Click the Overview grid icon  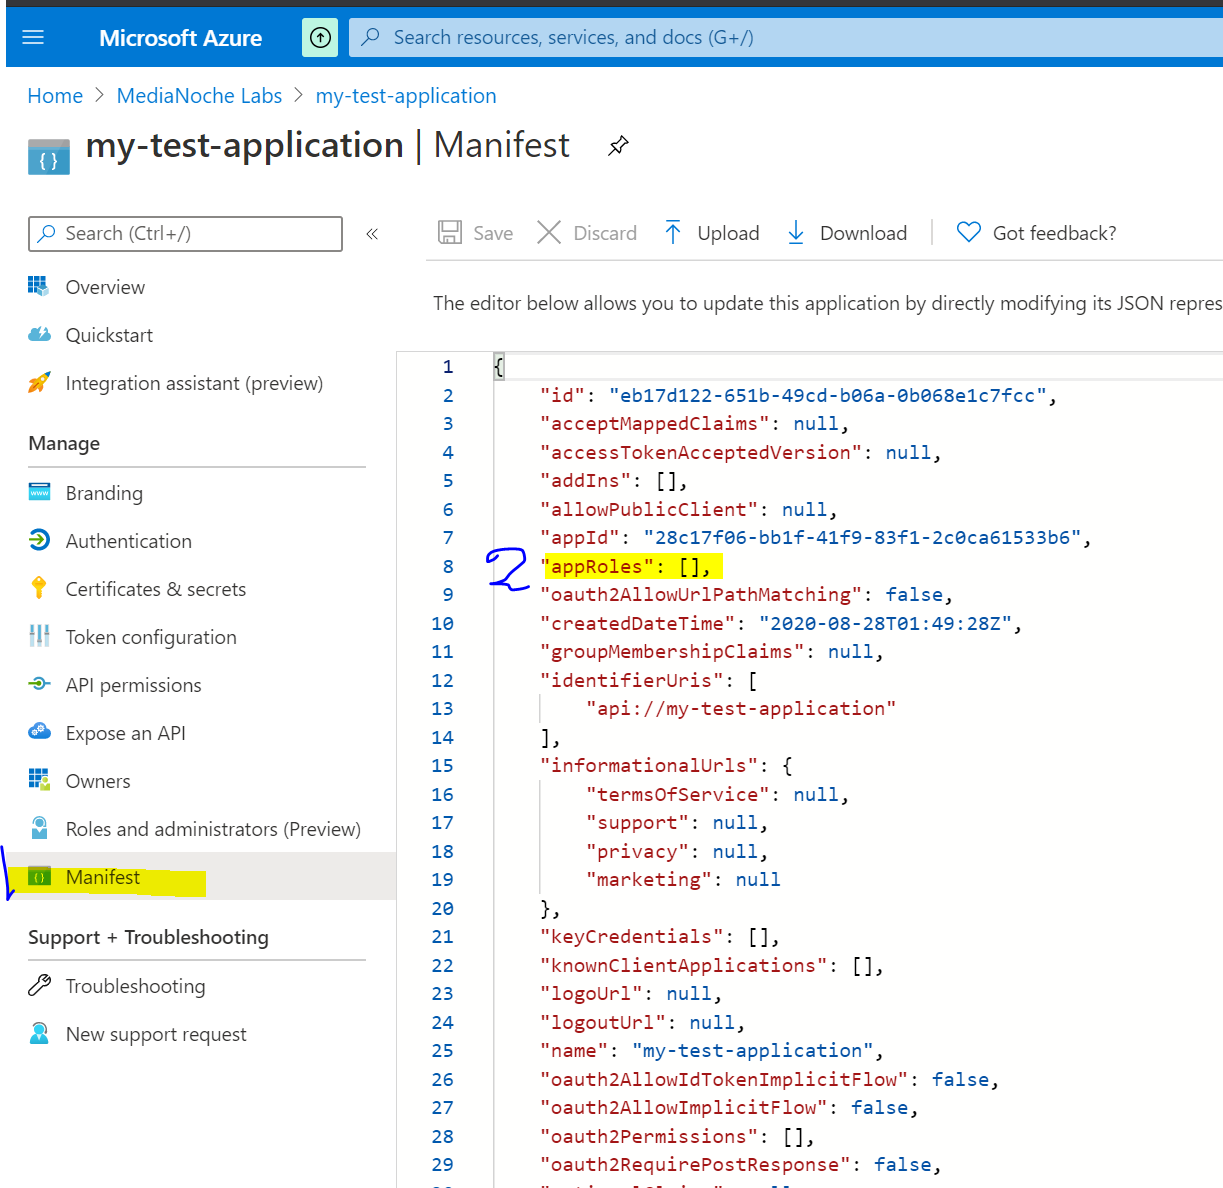click(39, 287)
